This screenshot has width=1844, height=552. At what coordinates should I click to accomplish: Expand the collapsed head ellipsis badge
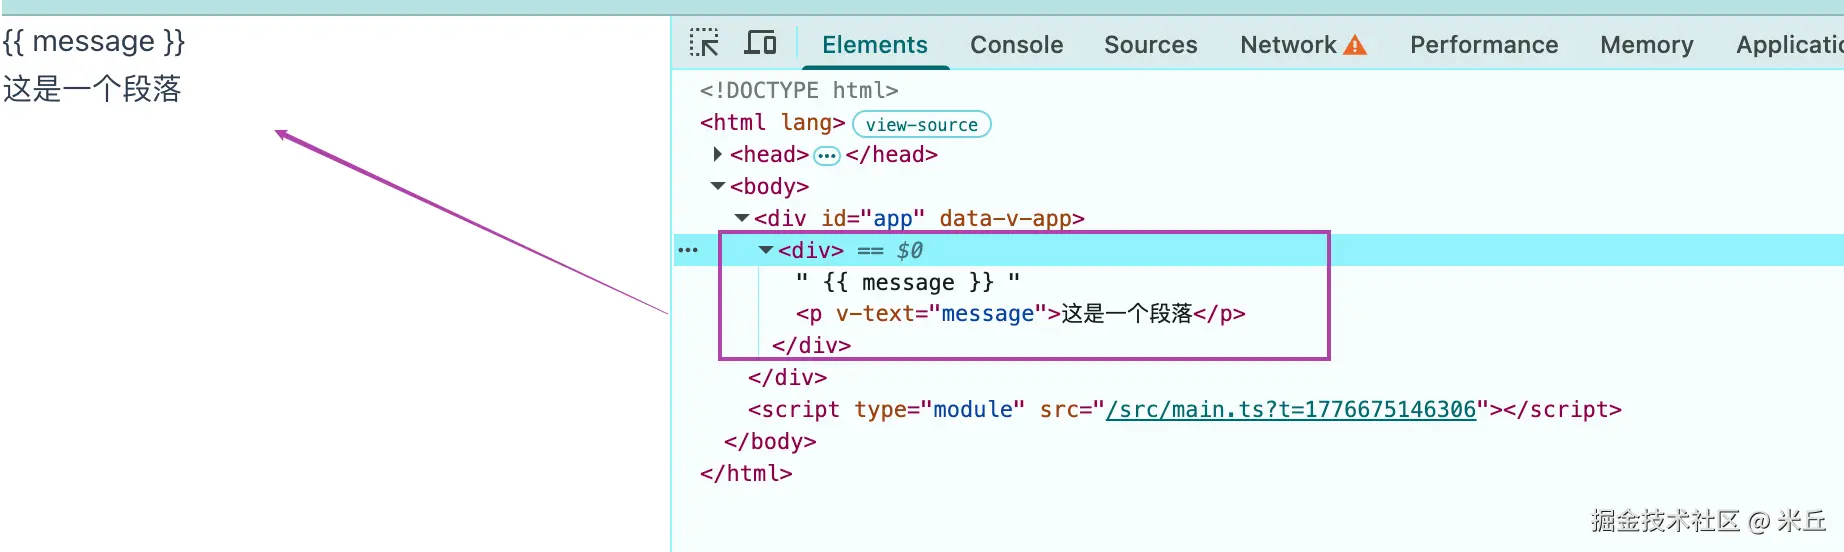(x=827, y=156)
